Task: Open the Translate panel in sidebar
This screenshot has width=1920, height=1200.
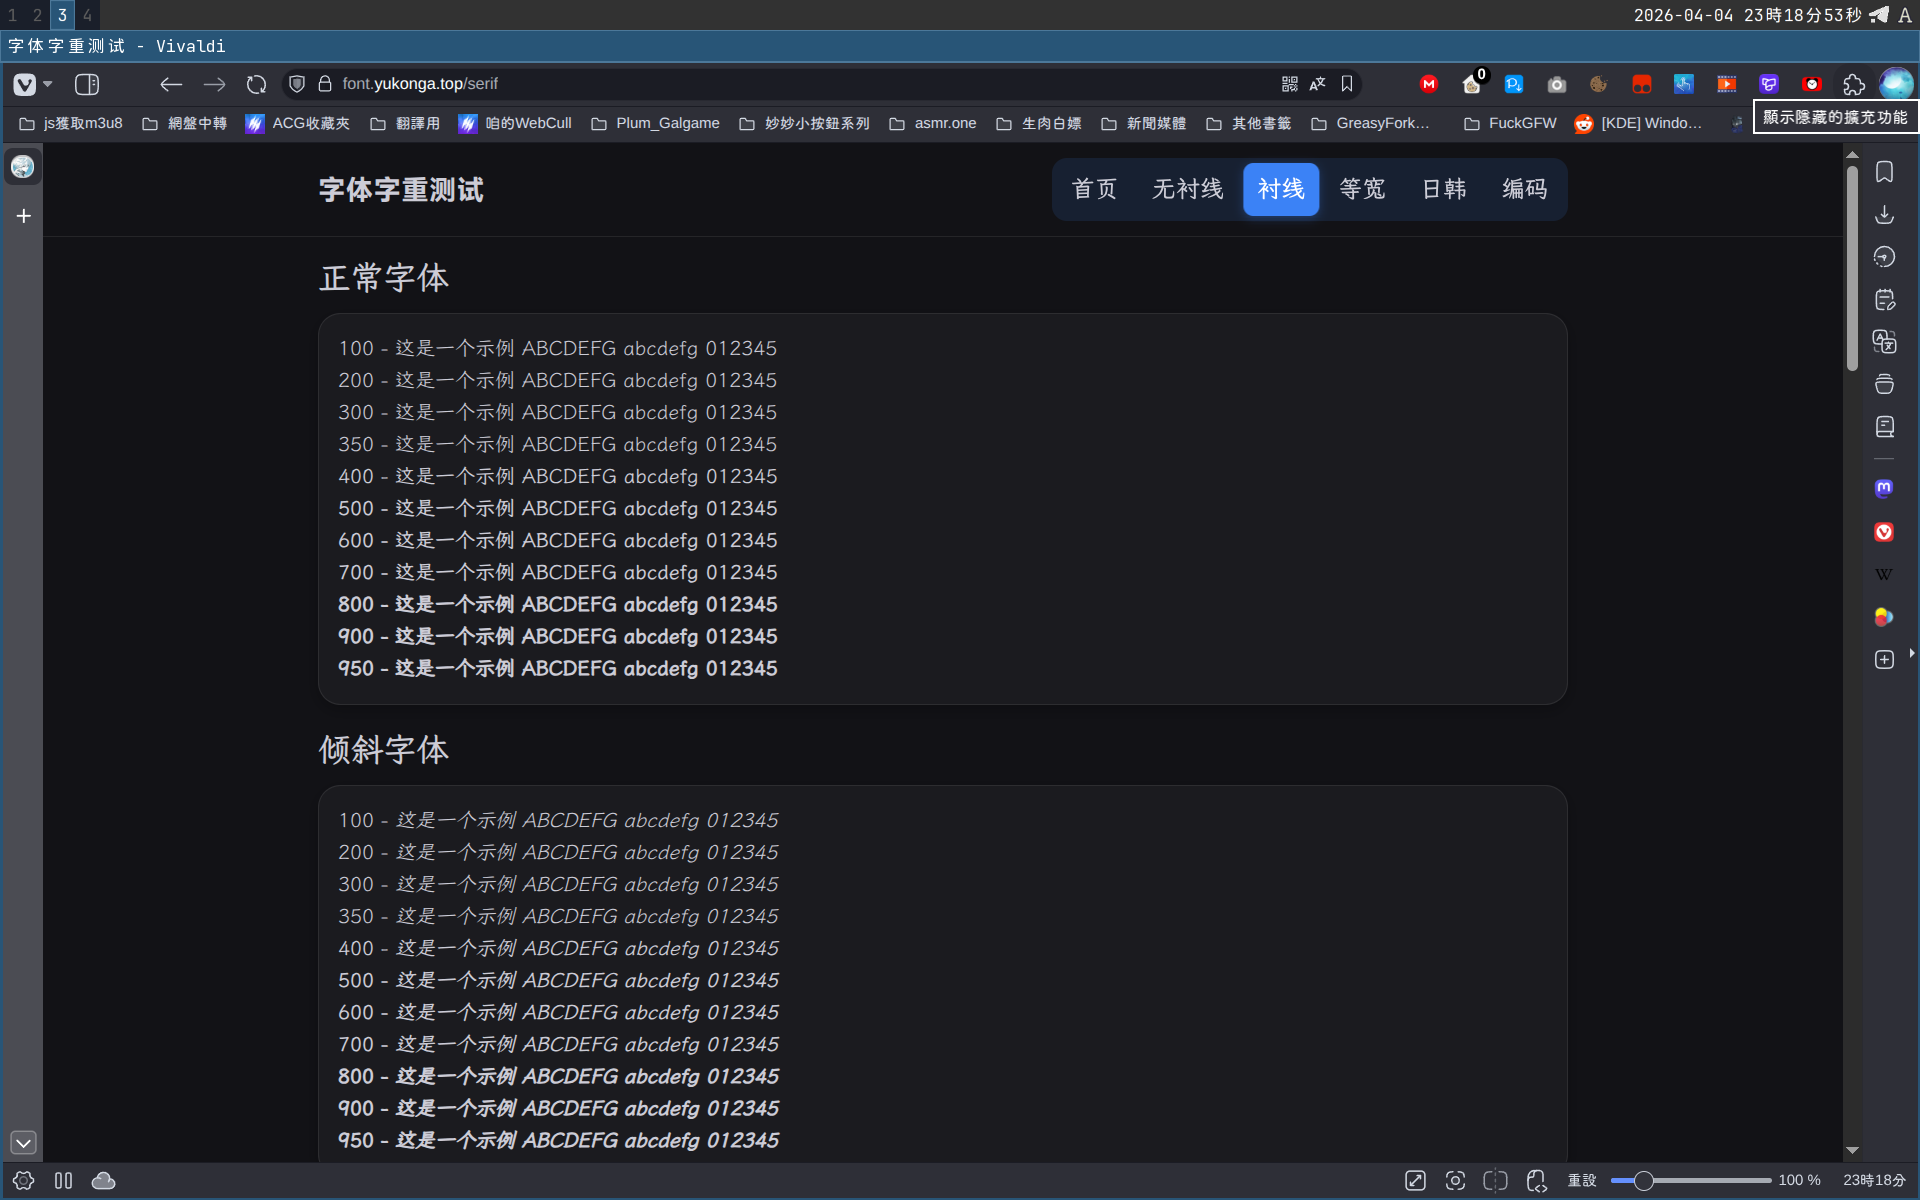Action: pos(1884,341)
